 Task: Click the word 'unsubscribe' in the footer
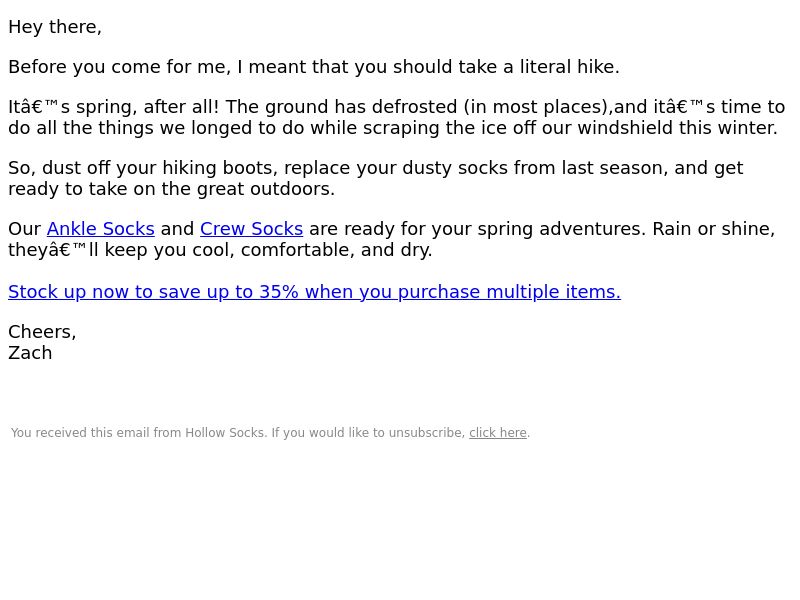coord(427,433)
